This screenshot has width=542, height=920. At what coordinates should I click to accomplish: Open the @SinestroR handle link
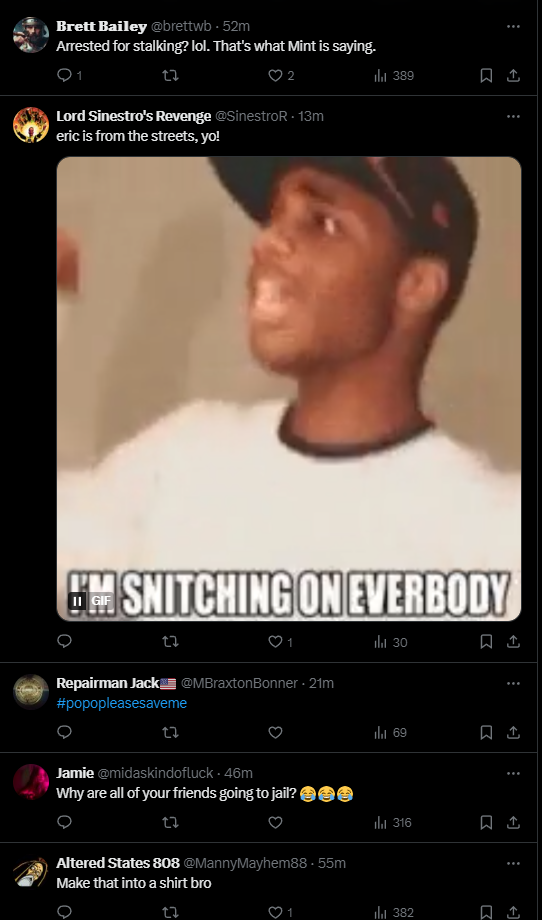tap(251, 116)
